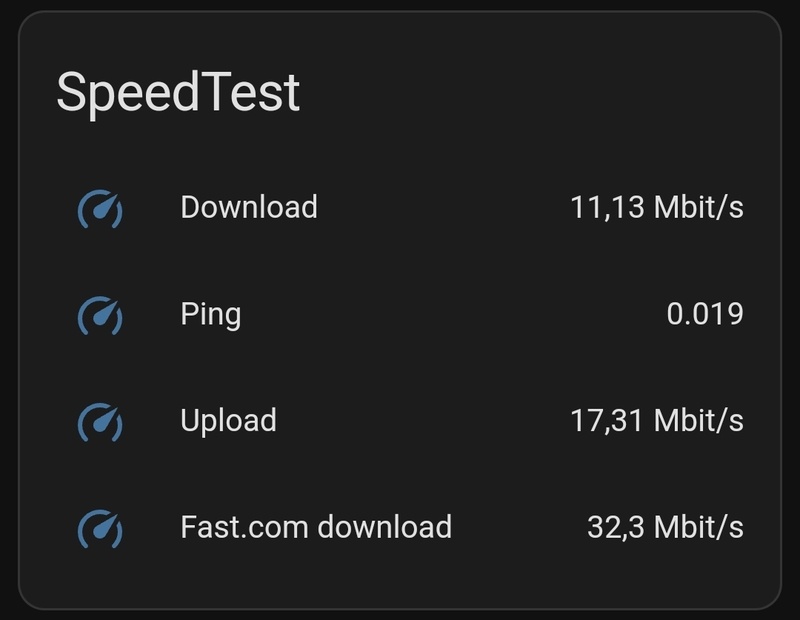Select the Ping entity name

210,314
